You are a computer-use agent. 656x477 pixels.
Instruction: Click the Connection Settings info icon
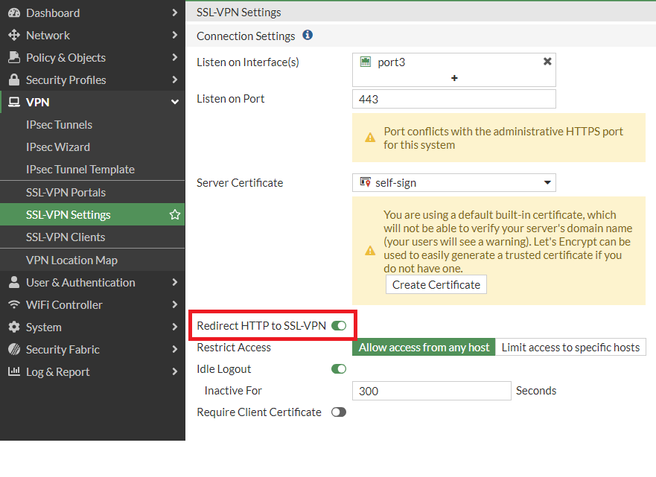coord(307,35)
